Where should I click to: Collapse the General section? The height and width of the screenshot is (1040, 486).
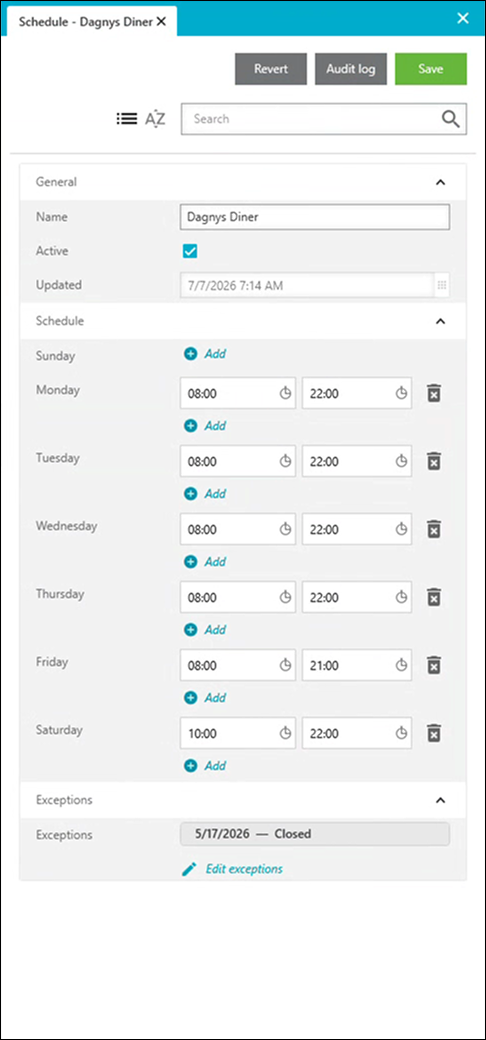coord(440,182)
